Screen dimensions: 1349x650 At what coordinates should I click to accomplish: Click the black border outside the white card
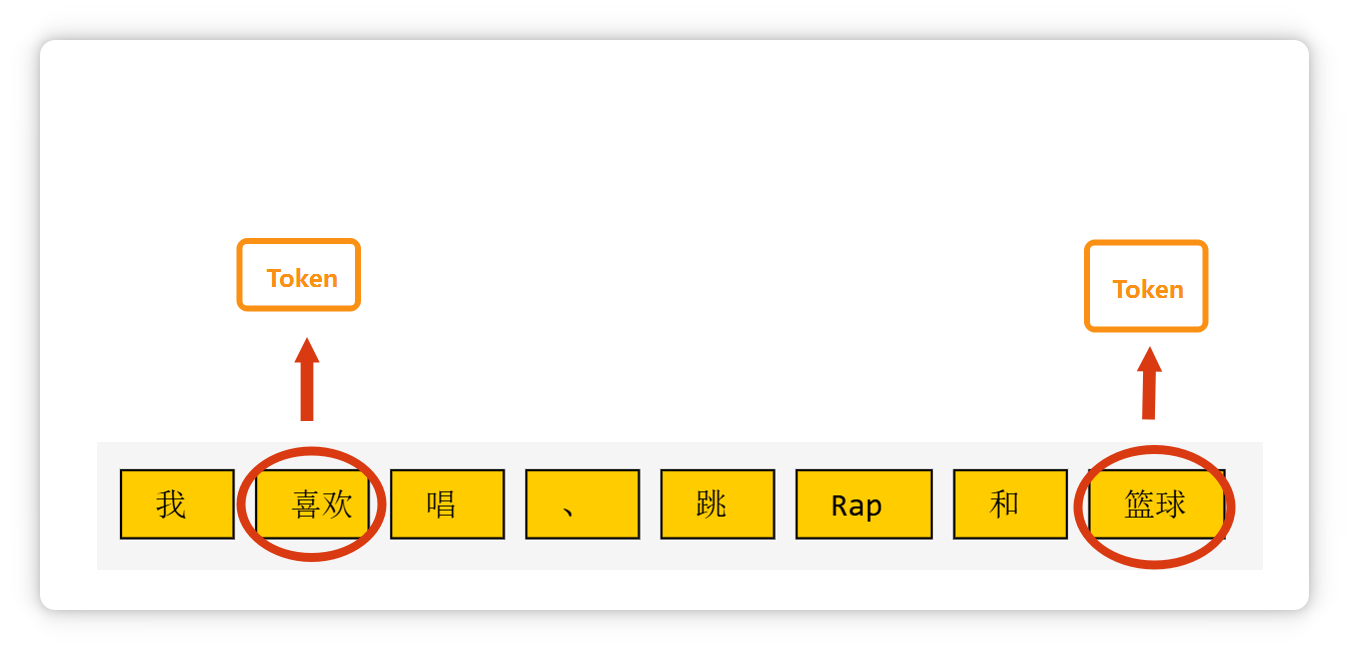point(18,325)
